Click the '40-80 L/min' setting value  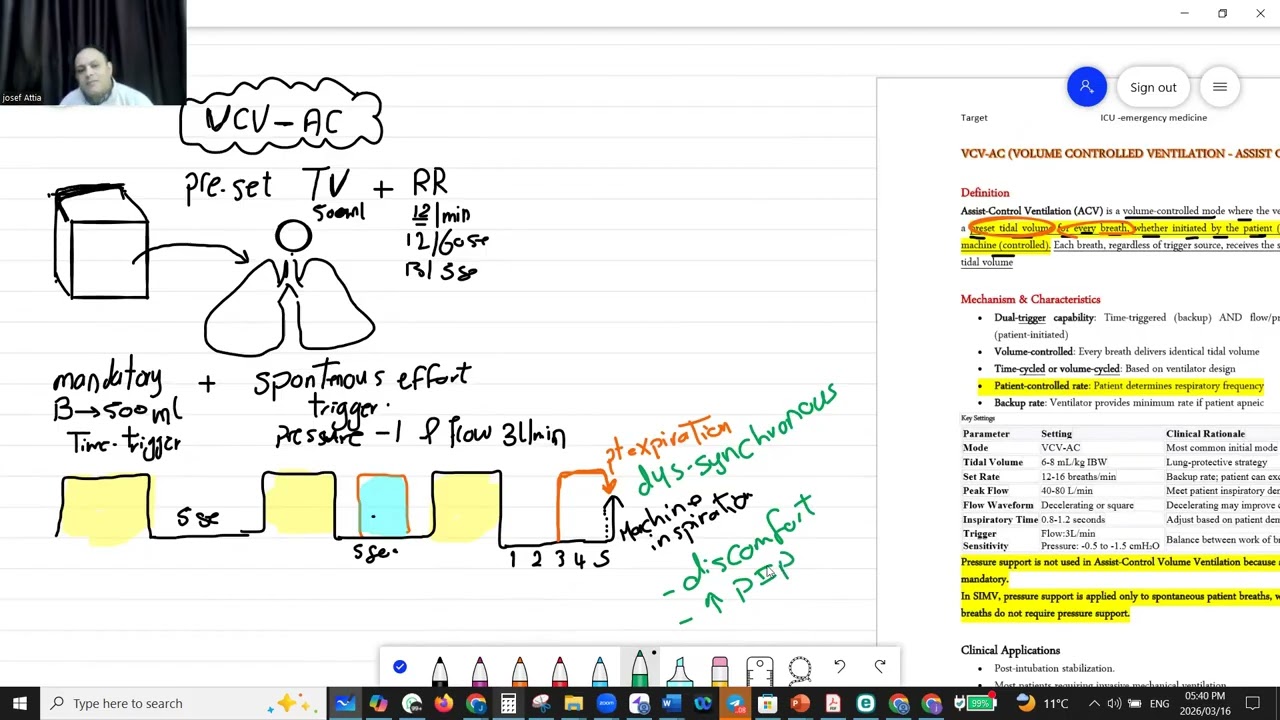click(1066, 491)
